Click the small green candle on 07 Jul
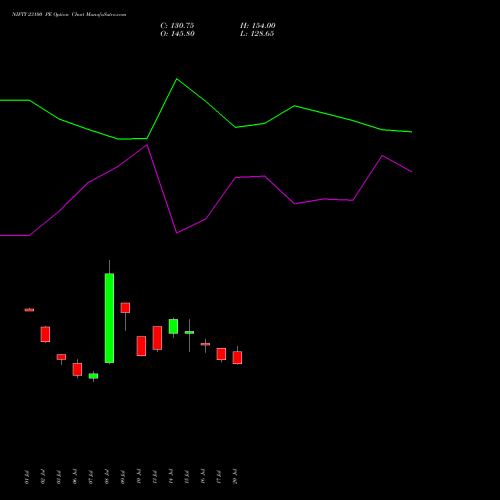The height and width of the screenshot is (500, 500). (x=93, y=376)
